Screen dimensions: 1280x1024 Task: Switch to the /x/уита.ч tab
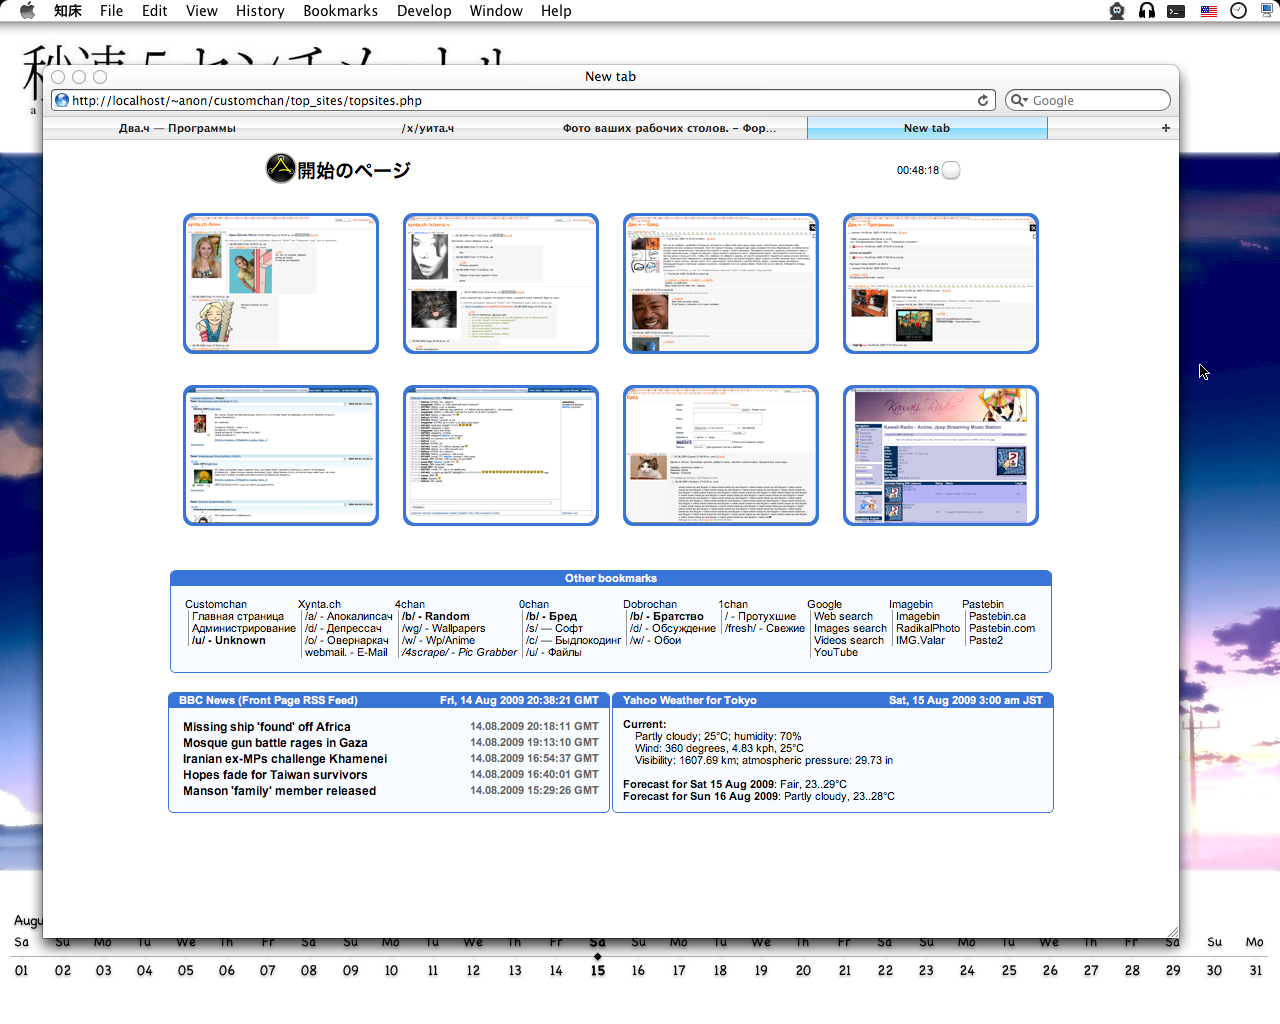tap(428, 128)
